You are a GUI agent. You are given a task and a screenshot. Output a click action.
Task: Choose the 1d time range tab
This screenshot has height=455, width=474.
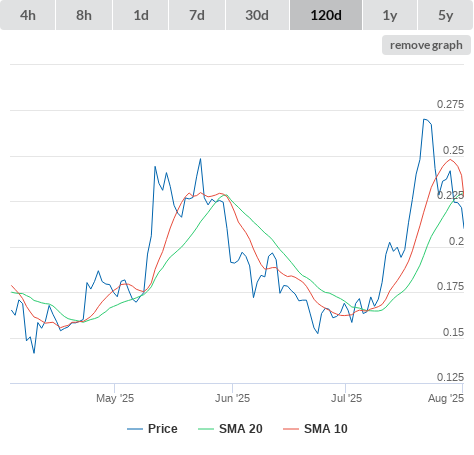141,15
